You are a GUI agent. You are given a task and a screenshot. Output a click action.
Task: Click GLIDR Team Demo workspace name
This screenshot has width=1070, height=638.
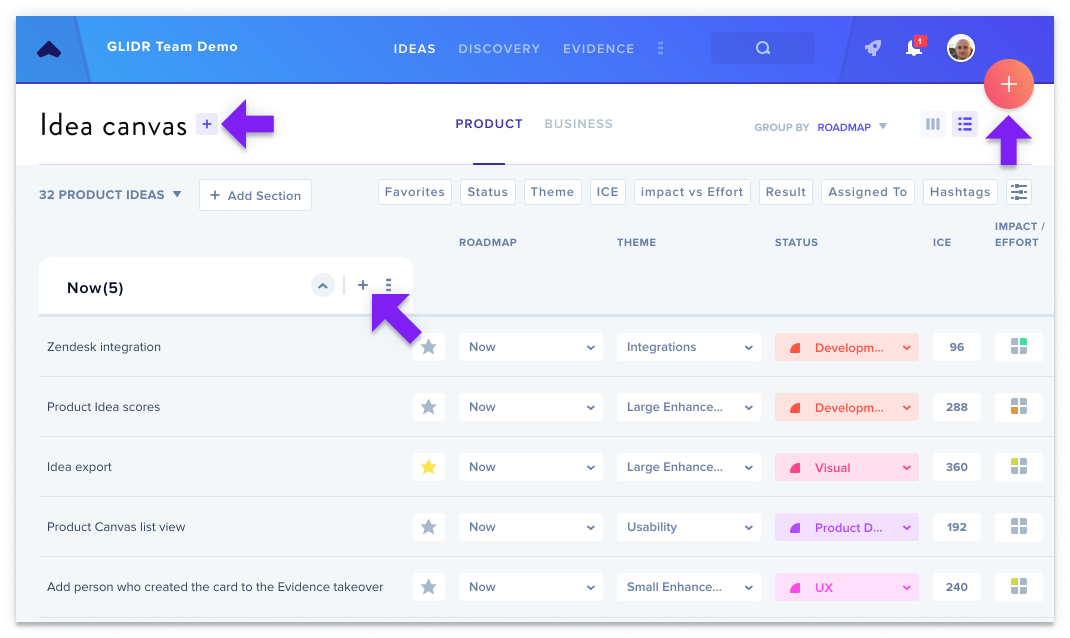172,47
